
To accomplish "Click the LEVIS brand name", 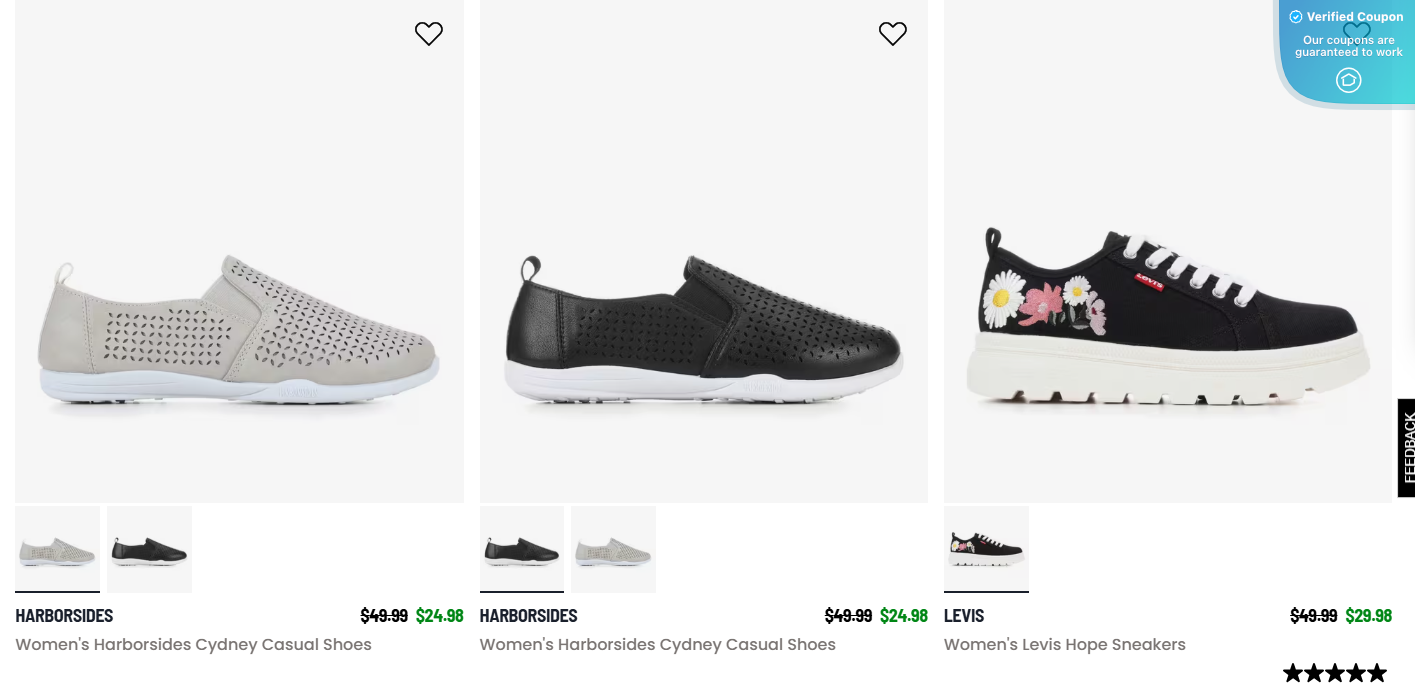I will [964, 616].
